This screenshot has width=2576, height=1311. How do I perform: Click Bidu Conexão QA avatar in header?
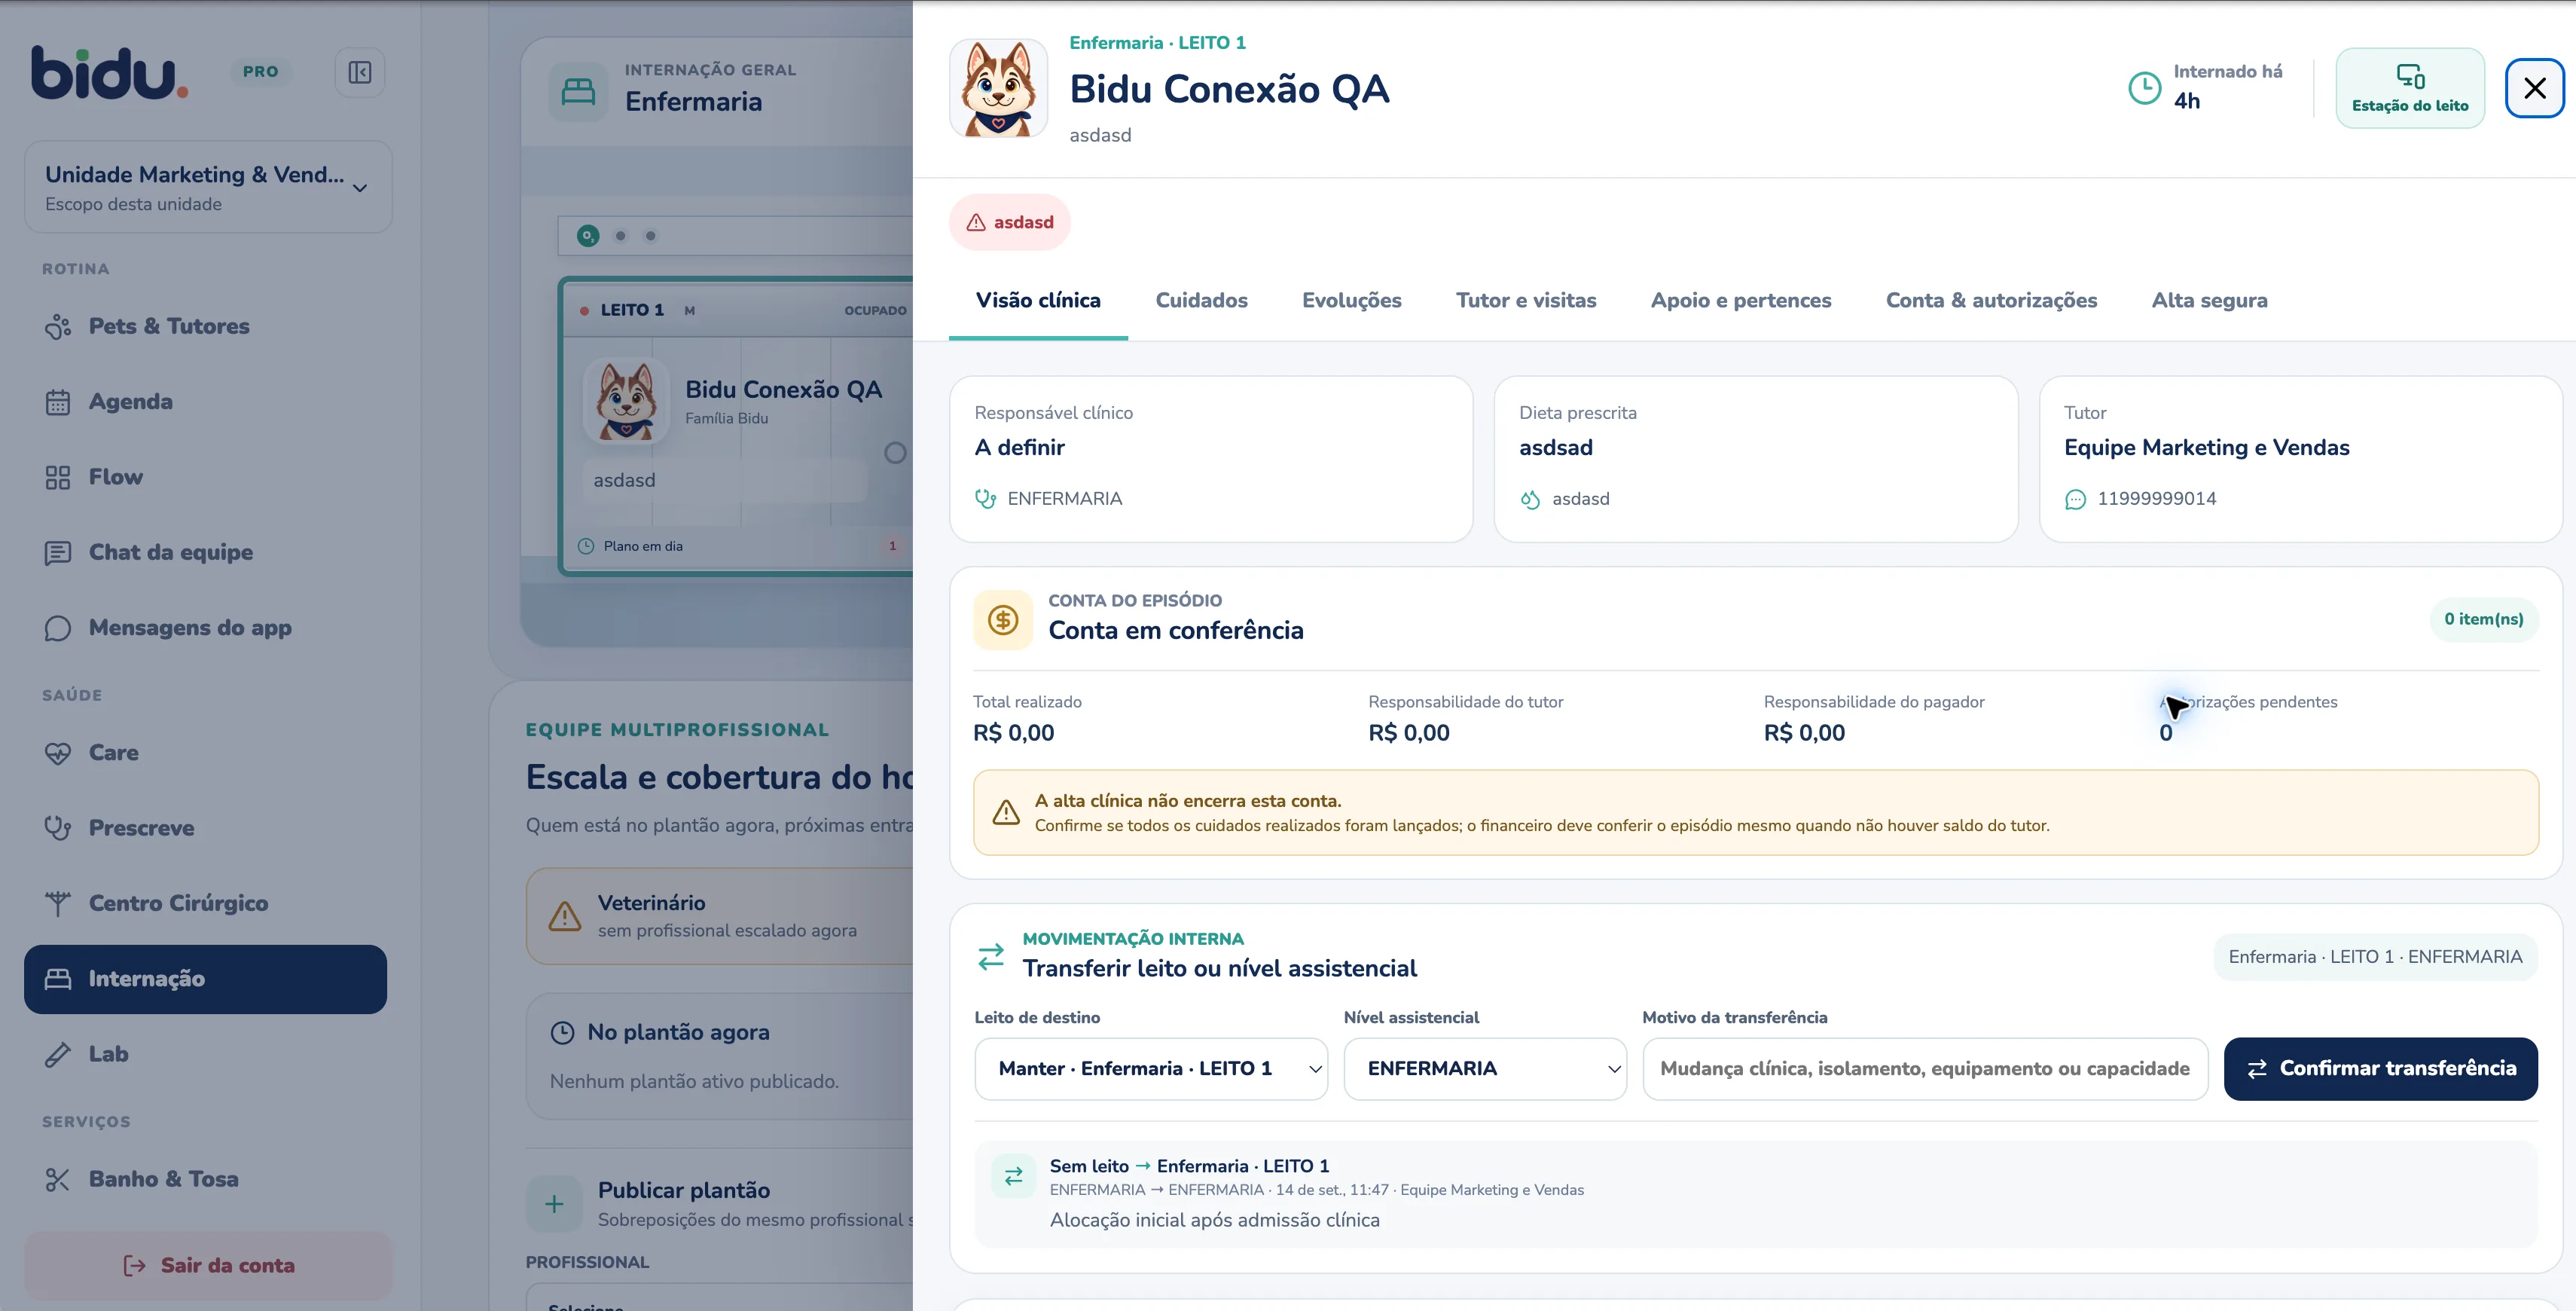[x=998, y=88]
